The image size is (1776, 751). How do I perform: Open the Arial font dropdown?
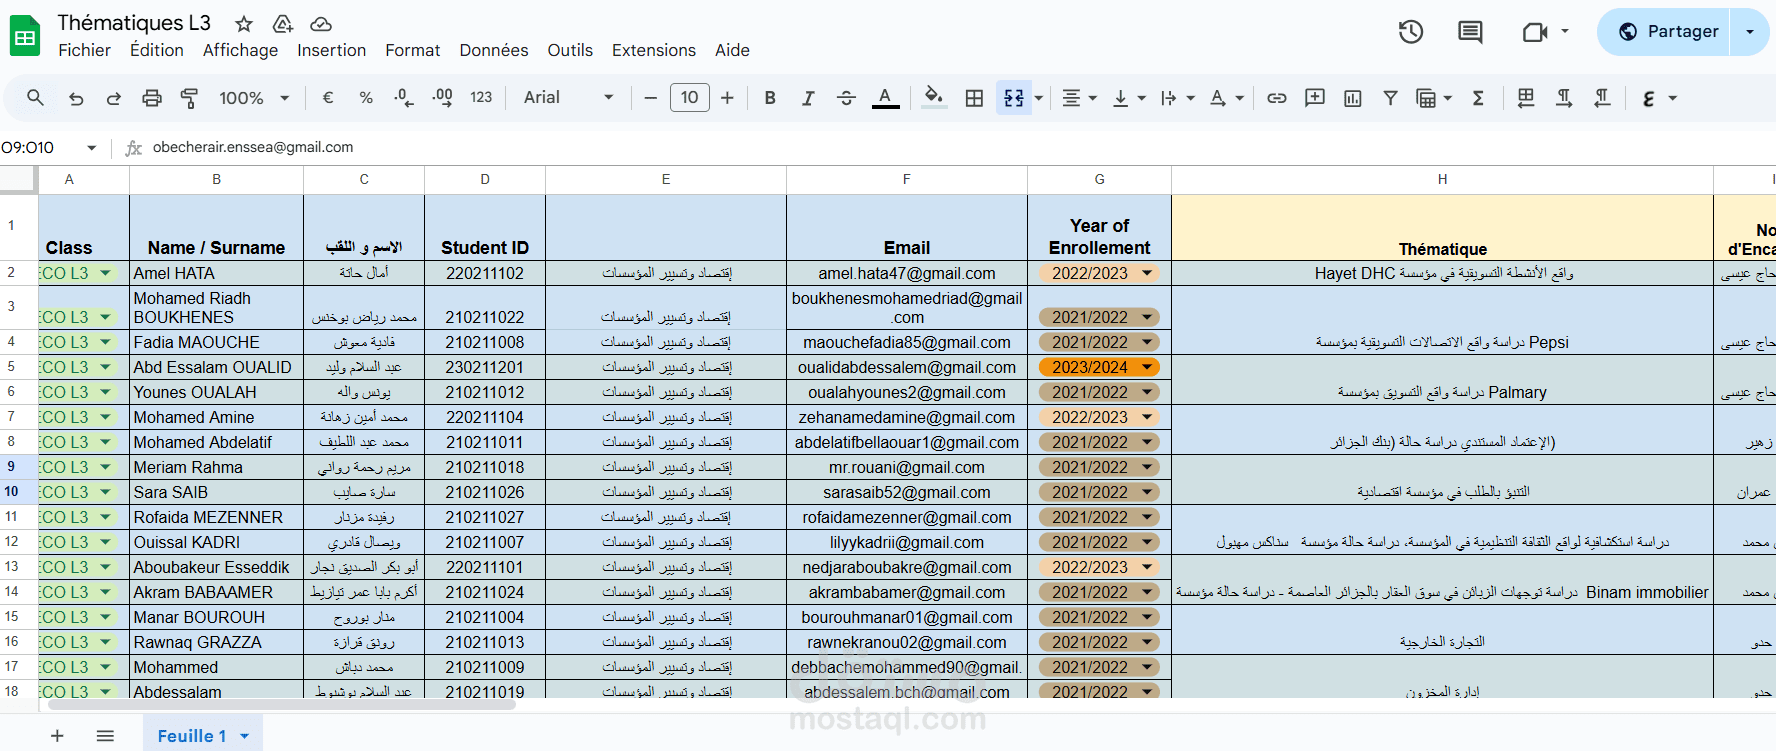point(568,97)
